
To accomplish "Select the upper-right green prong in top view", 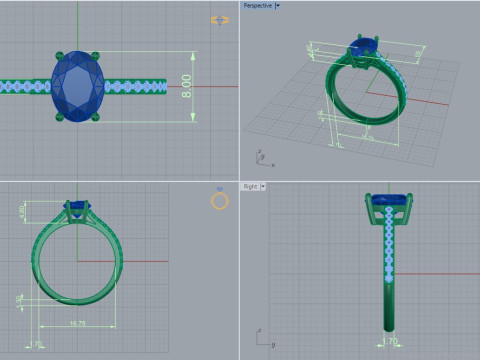I will tap(95, 55).
